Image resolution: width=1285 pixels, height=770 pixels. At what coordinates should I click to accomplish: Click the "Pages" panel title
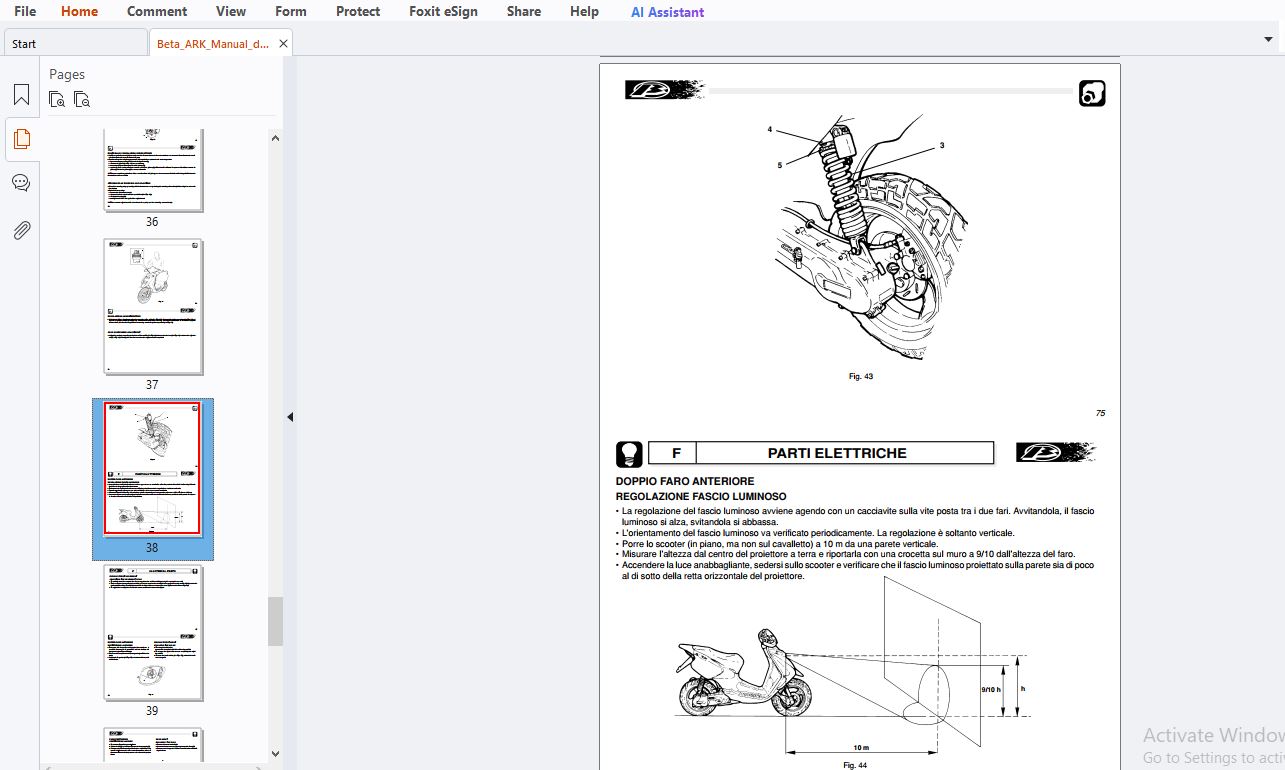(x=67, y=74)
